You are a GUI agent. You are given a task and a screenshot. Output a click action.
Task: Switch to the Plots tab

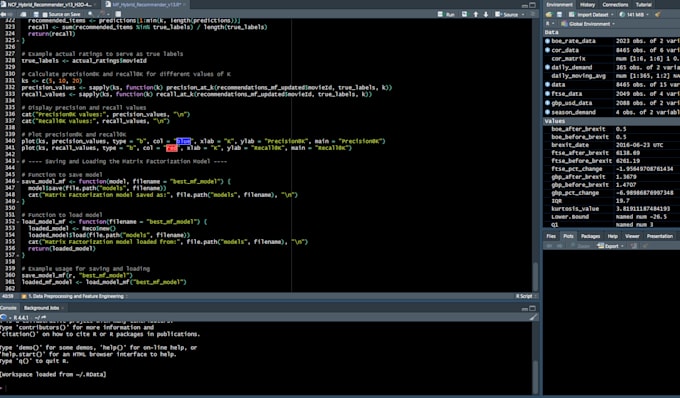click(x=568, y=236)
